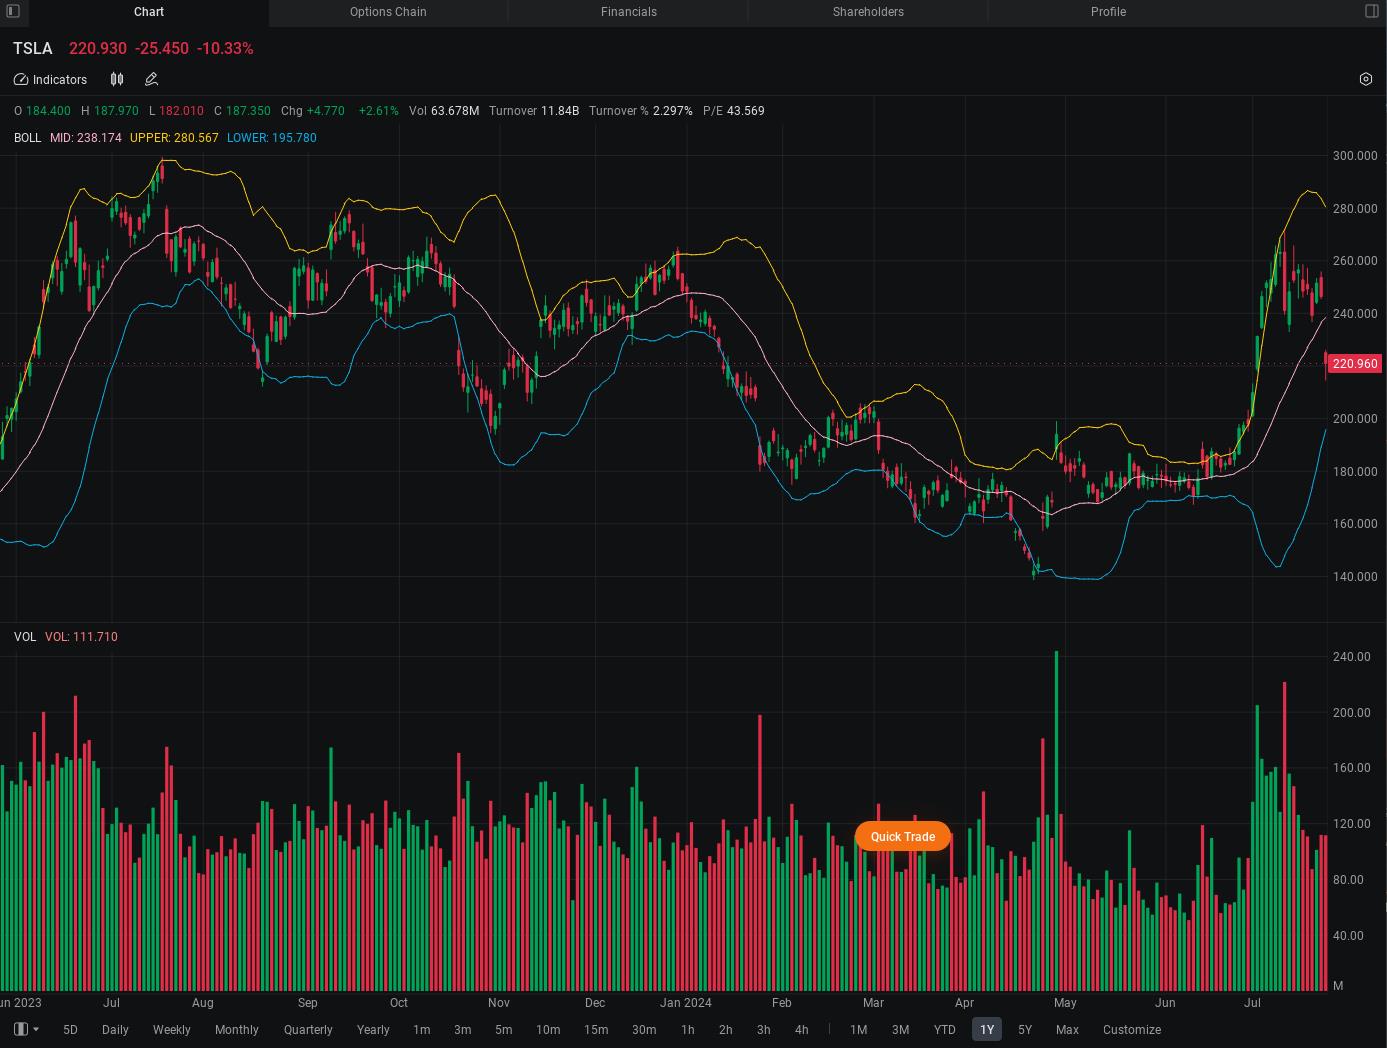The image size is (1387, 1048).
Task: Open Customize range options
Action: (1132, 1029)
